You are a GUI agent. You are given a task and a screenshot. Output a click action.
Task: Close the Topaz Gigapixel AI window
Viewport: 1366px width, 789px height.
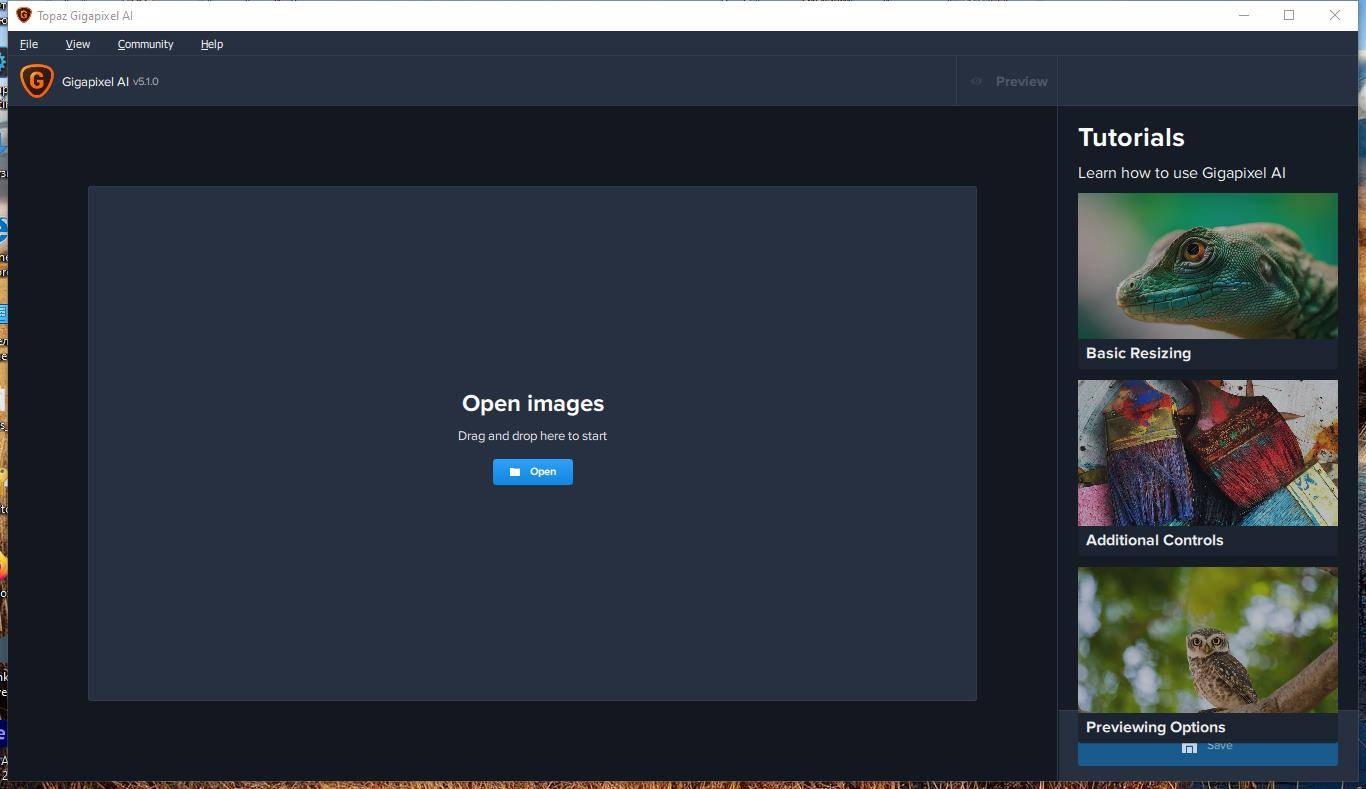[x=1335, y=15]
